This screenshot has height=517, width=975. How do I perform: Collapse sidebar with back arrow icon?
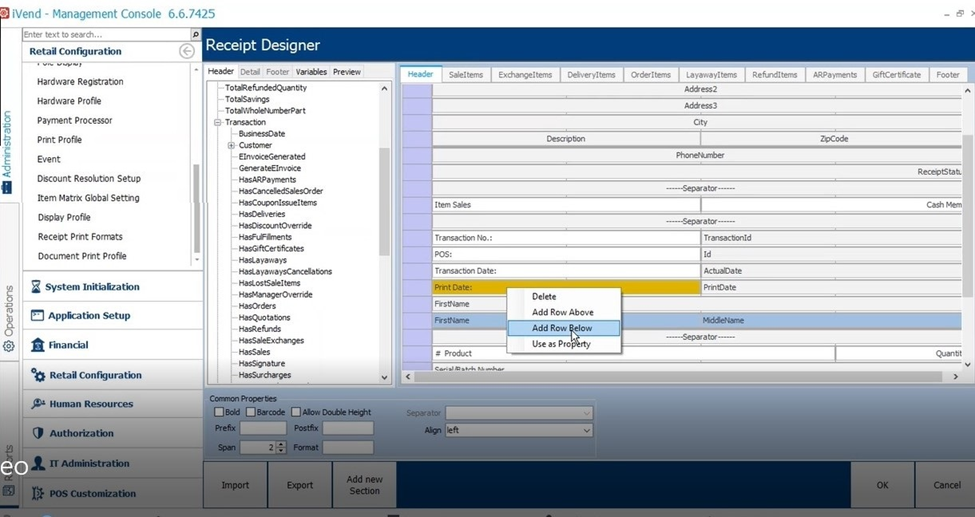[x=187, y=51]
